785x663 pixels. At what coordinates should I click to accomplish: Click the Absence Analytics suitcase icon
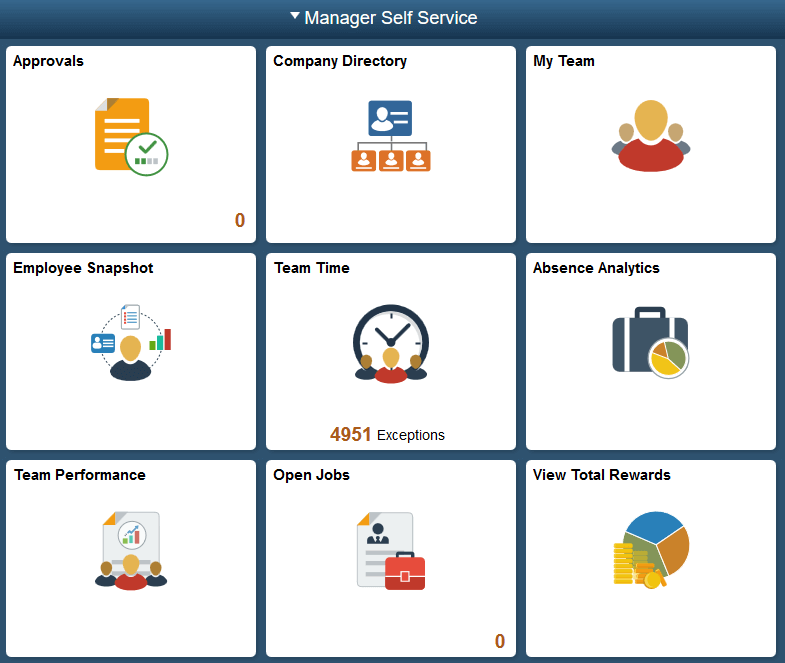click(x=651, y=343)
